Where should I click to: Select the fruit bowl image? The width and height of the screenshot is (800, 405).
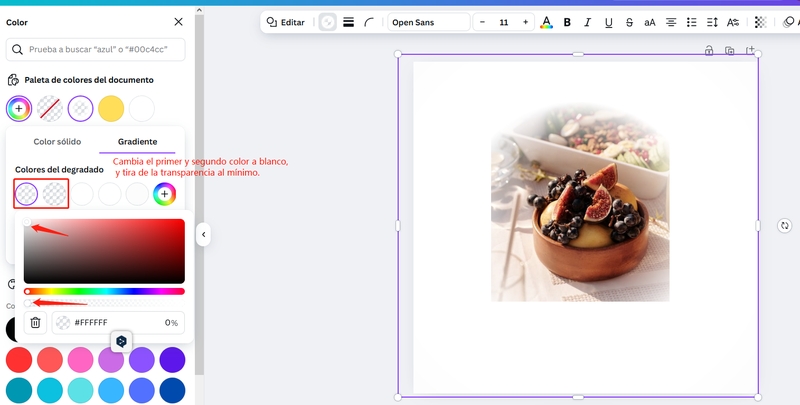580,203
